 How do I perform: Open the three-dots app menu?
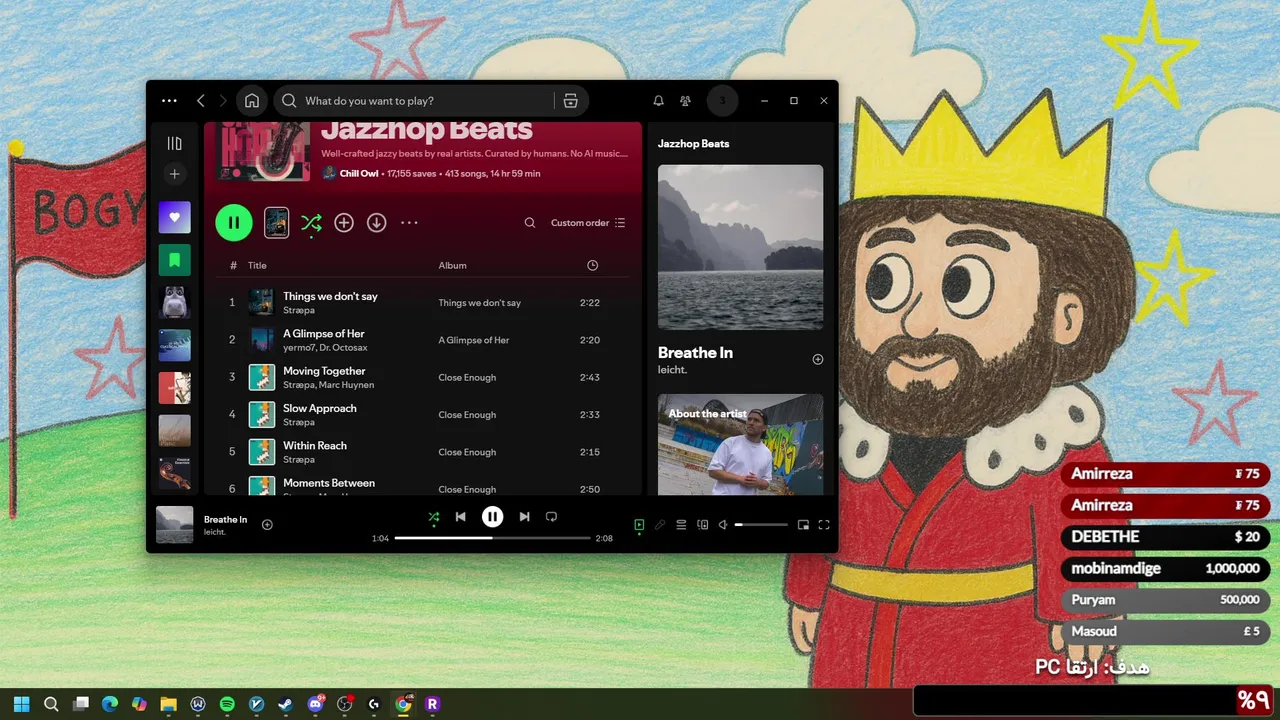169,101
